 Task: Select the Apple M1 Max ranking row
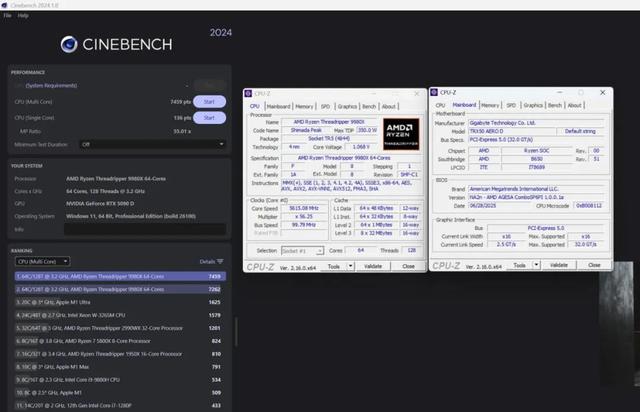pyautogui.click(x=120, y=367)
